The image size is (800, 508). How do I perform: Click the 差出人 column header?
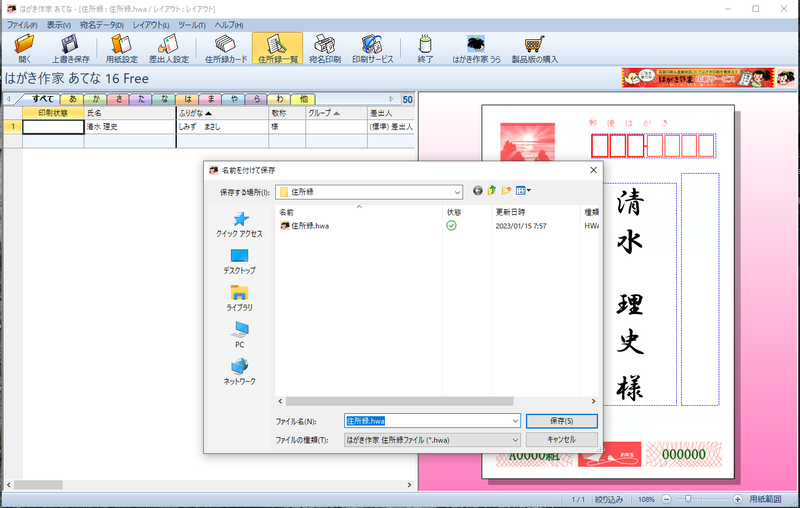pyautogui.click(x=391, y=113)
